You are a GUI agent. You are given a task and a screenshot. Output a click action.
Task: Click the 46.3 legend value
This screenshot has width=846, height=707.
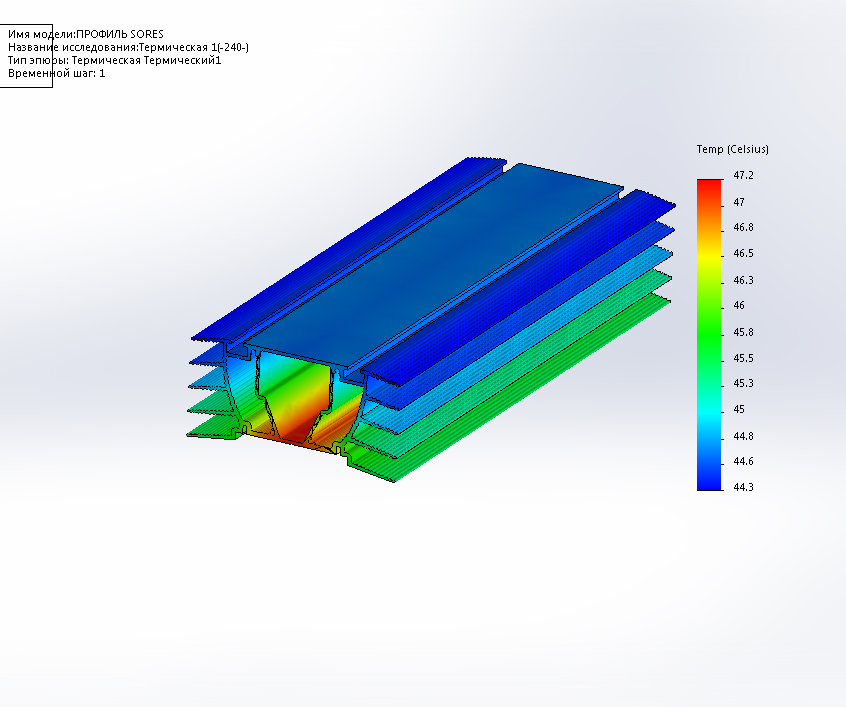743,280
